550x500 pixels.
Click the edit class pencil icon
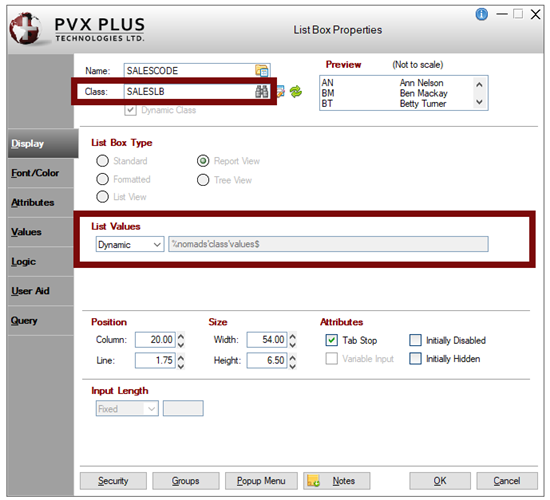281,92
